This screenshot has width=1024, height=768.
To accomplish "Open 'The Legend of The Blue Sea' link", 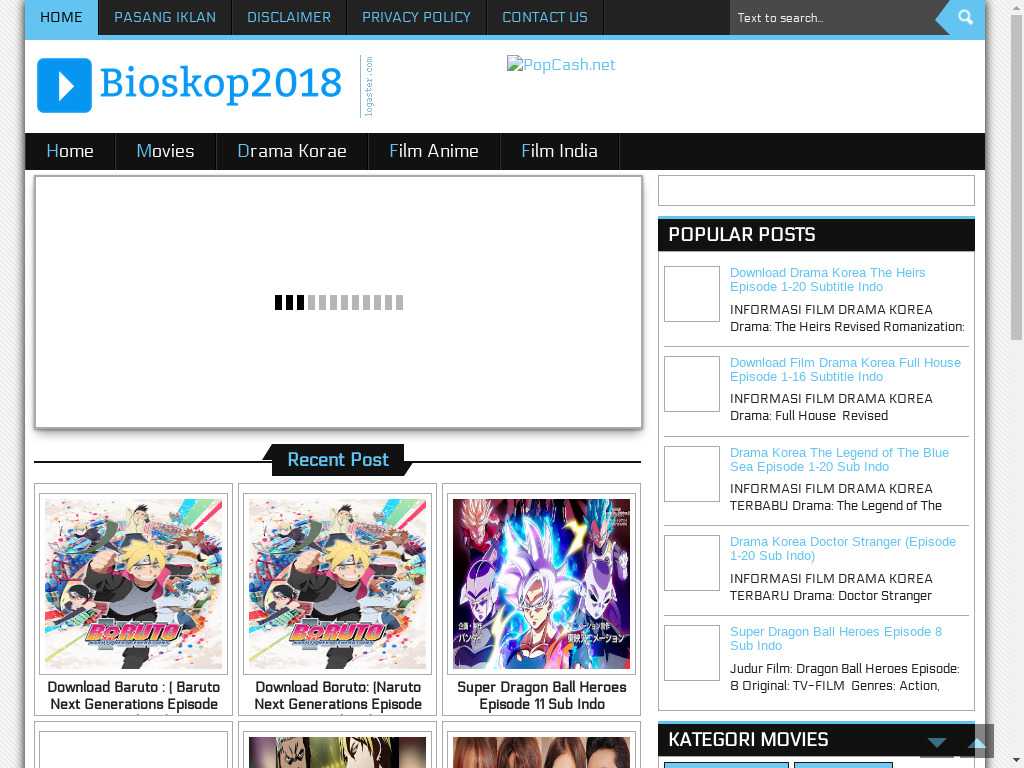I will tap(839, 460).
